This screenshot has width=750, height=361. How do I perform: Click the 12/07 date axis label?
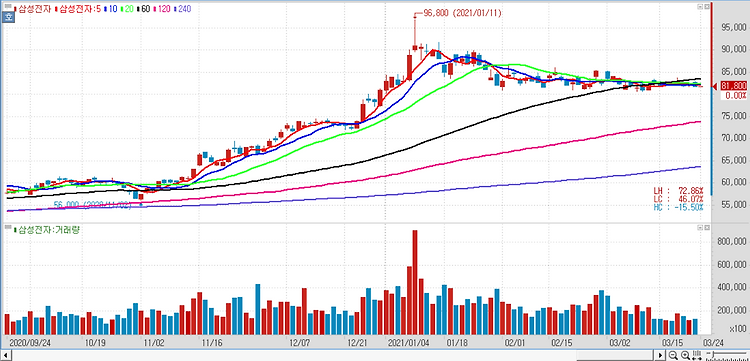[300, 343]
